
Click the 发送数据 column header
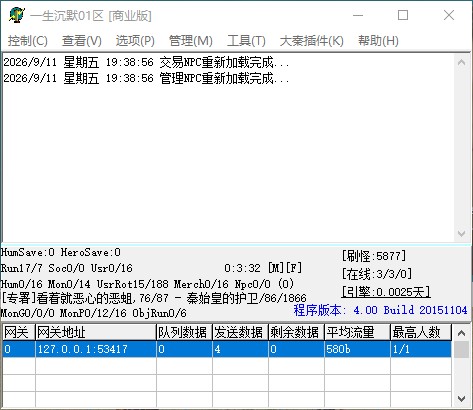[240, 332]
